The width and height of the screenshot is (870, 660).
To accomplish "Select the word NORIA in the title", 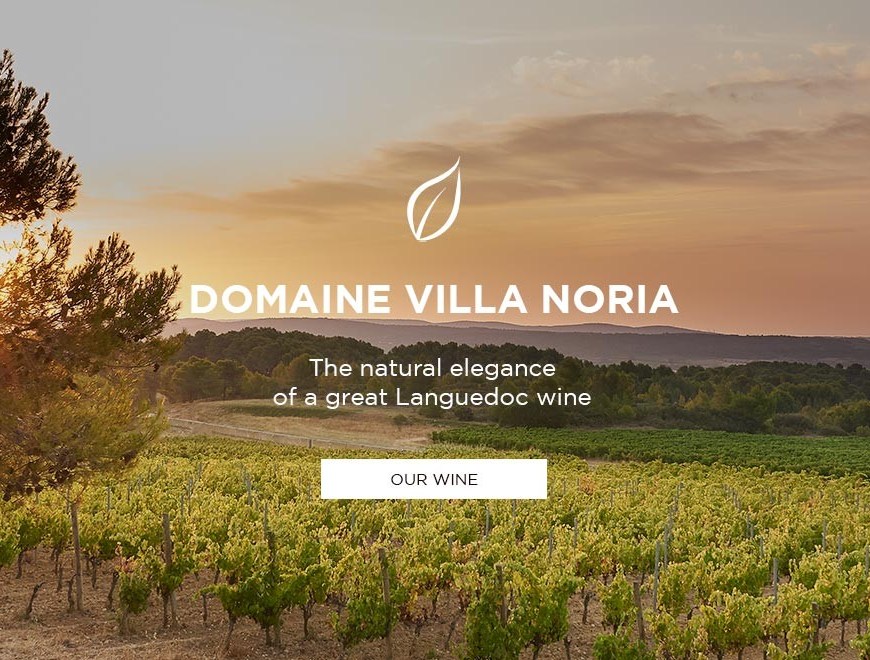I will point(610,299).
